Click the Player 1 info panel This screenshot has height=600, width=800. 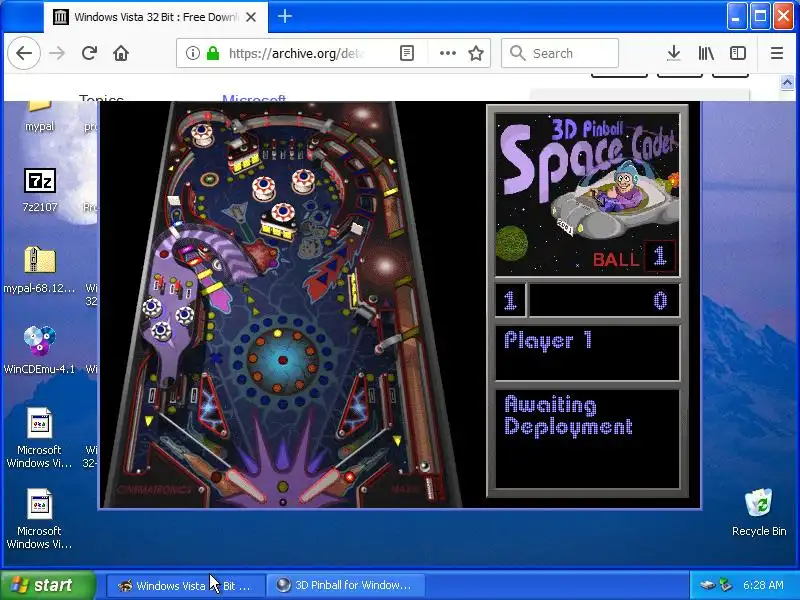588,353
